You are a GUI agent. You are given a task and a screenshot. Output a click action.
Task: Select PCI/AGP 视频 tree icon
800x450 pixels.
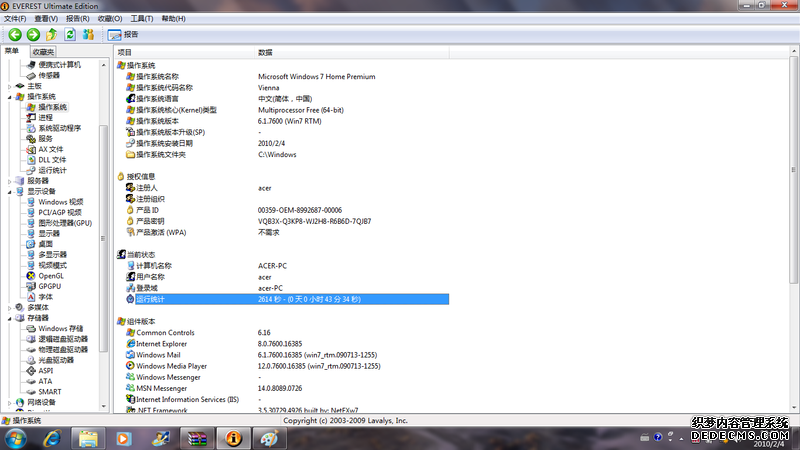[x=31, y=213]
